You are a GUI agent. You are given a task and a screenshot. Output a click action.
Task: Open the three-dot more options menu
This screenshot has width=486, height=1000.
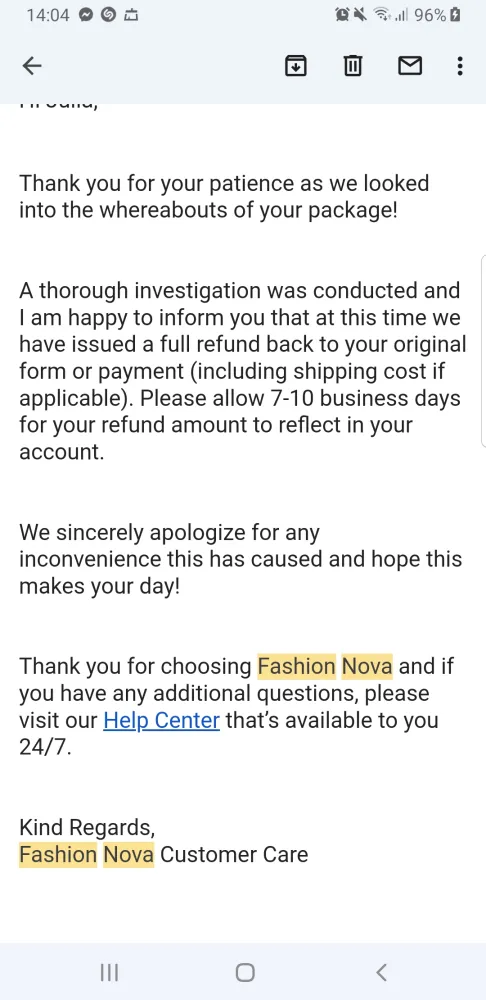[x=460, y=65]
